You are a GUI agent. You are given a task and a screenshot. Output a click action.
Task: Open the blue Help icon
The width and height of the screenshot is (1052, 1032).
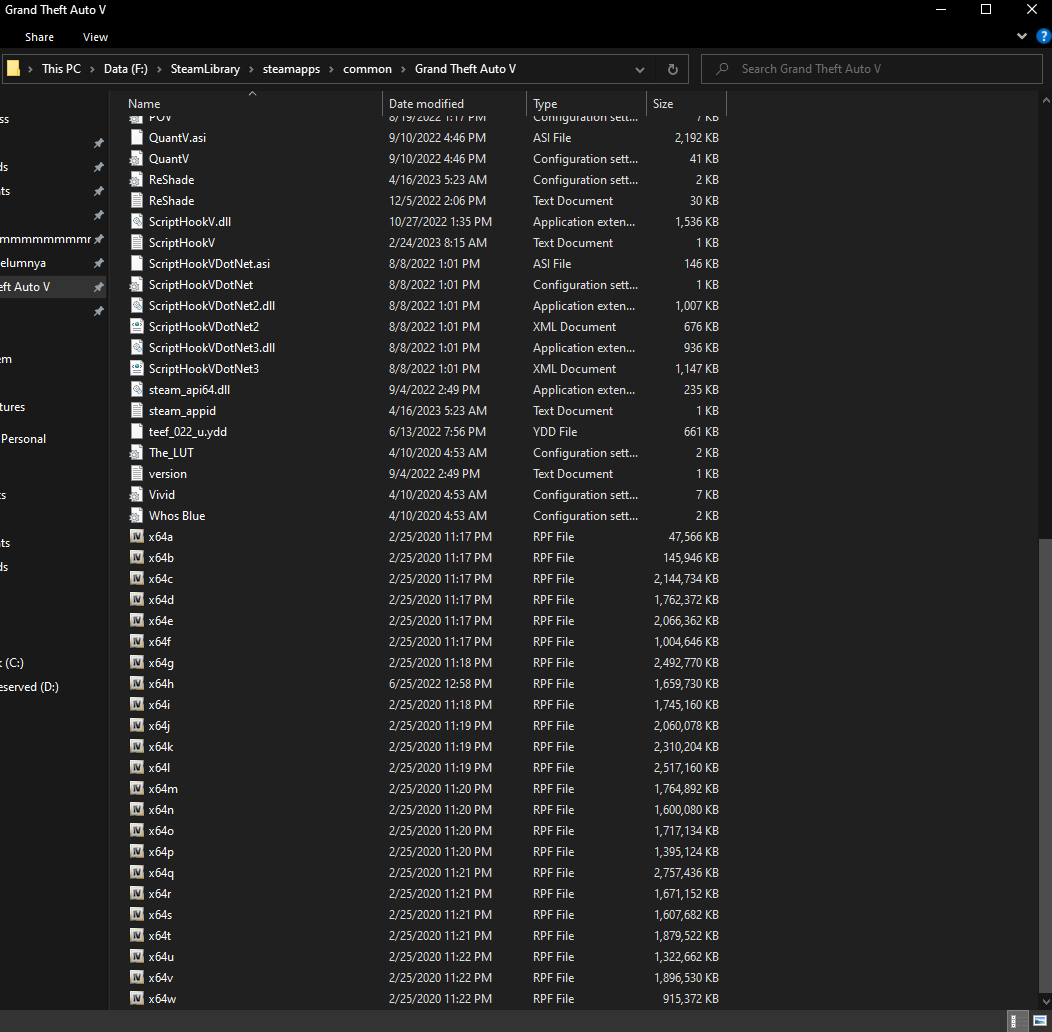click(1043, 36)
